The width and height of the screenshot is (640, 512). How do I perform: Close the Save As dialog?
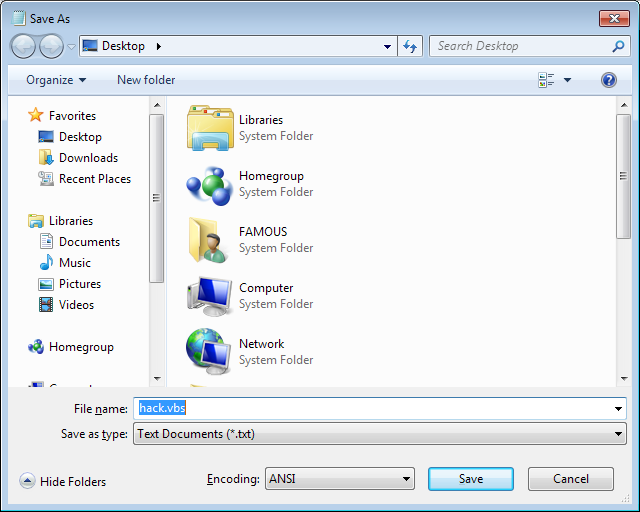pos(614,18)
